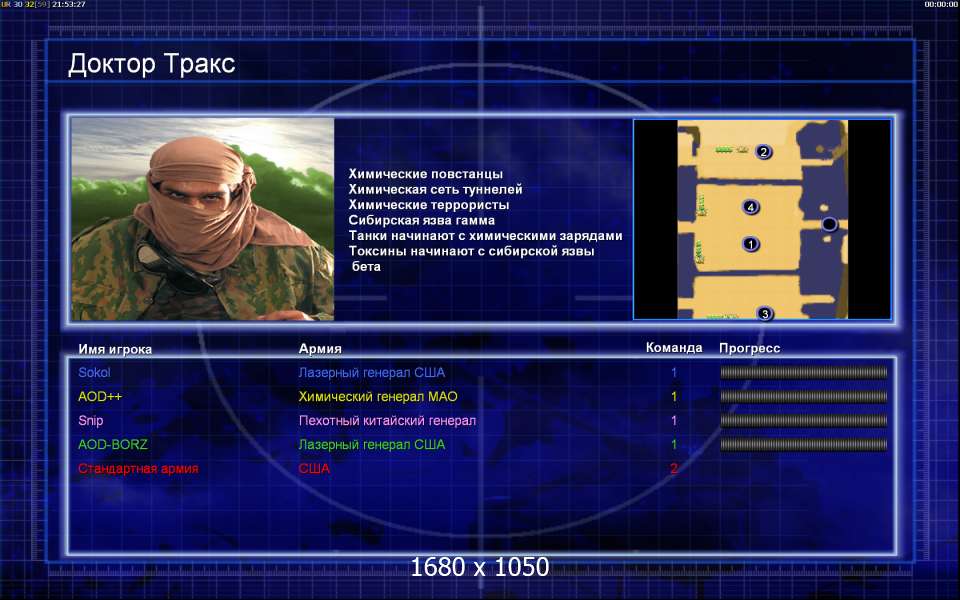
Task: Click Пехотный китайский генерал army text
Action: (x=387, y=421)
